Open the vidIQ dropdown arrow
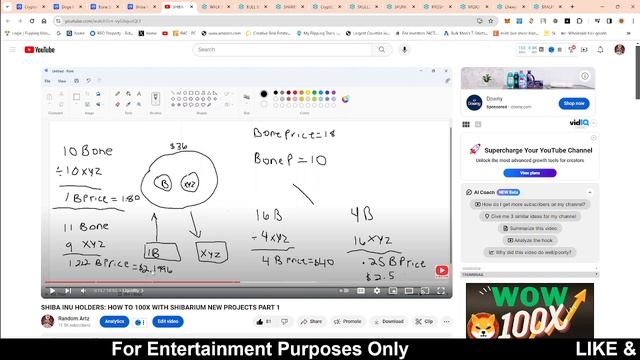Screen dimensions: 640x360 pyautogui.click(x=594, y=123)
